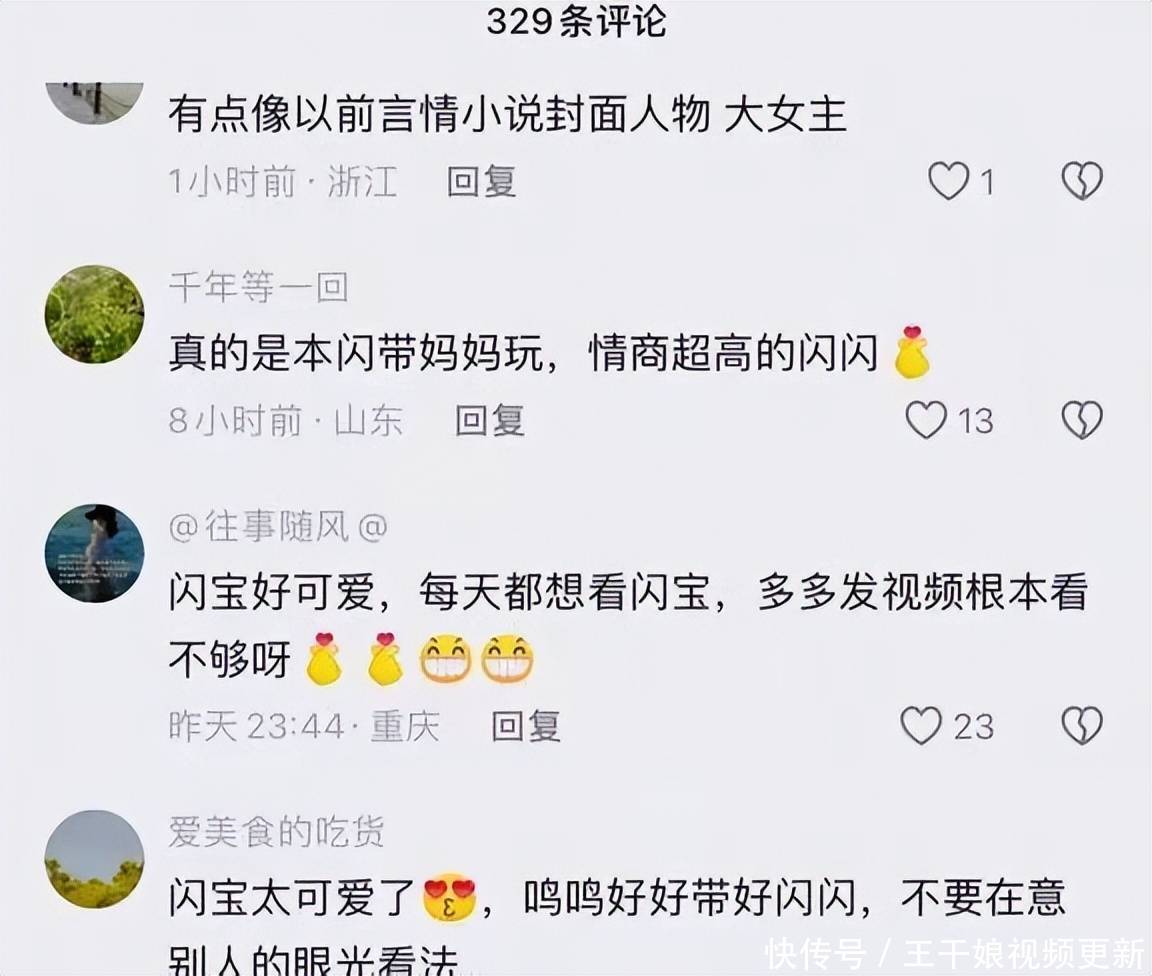Like 千年等一回's comment with 13 likes

click(926, 420)
